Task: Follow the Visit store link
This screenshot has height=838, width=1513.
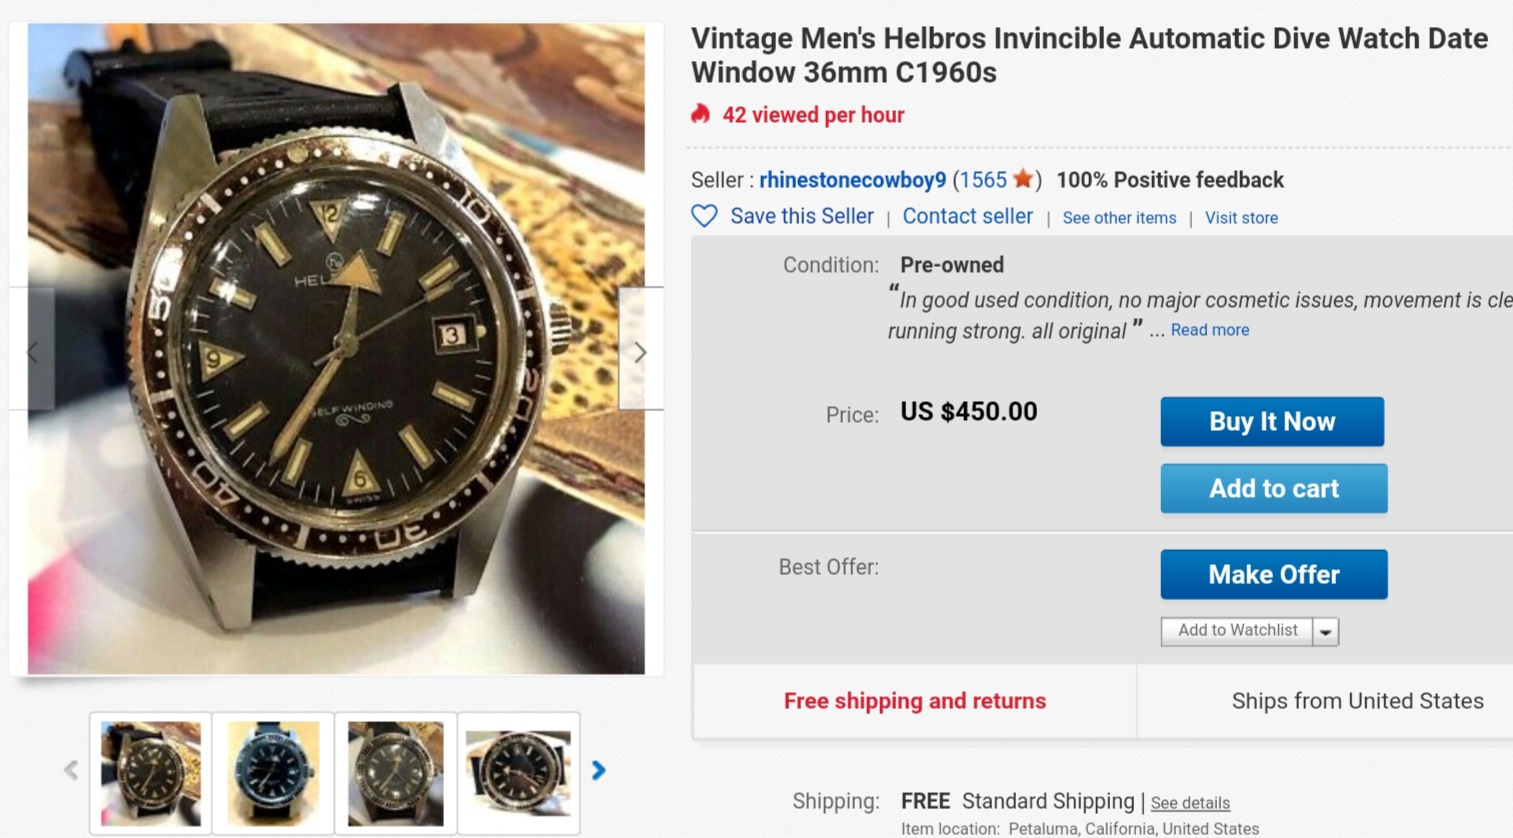Action: [x=1241, y=218]
